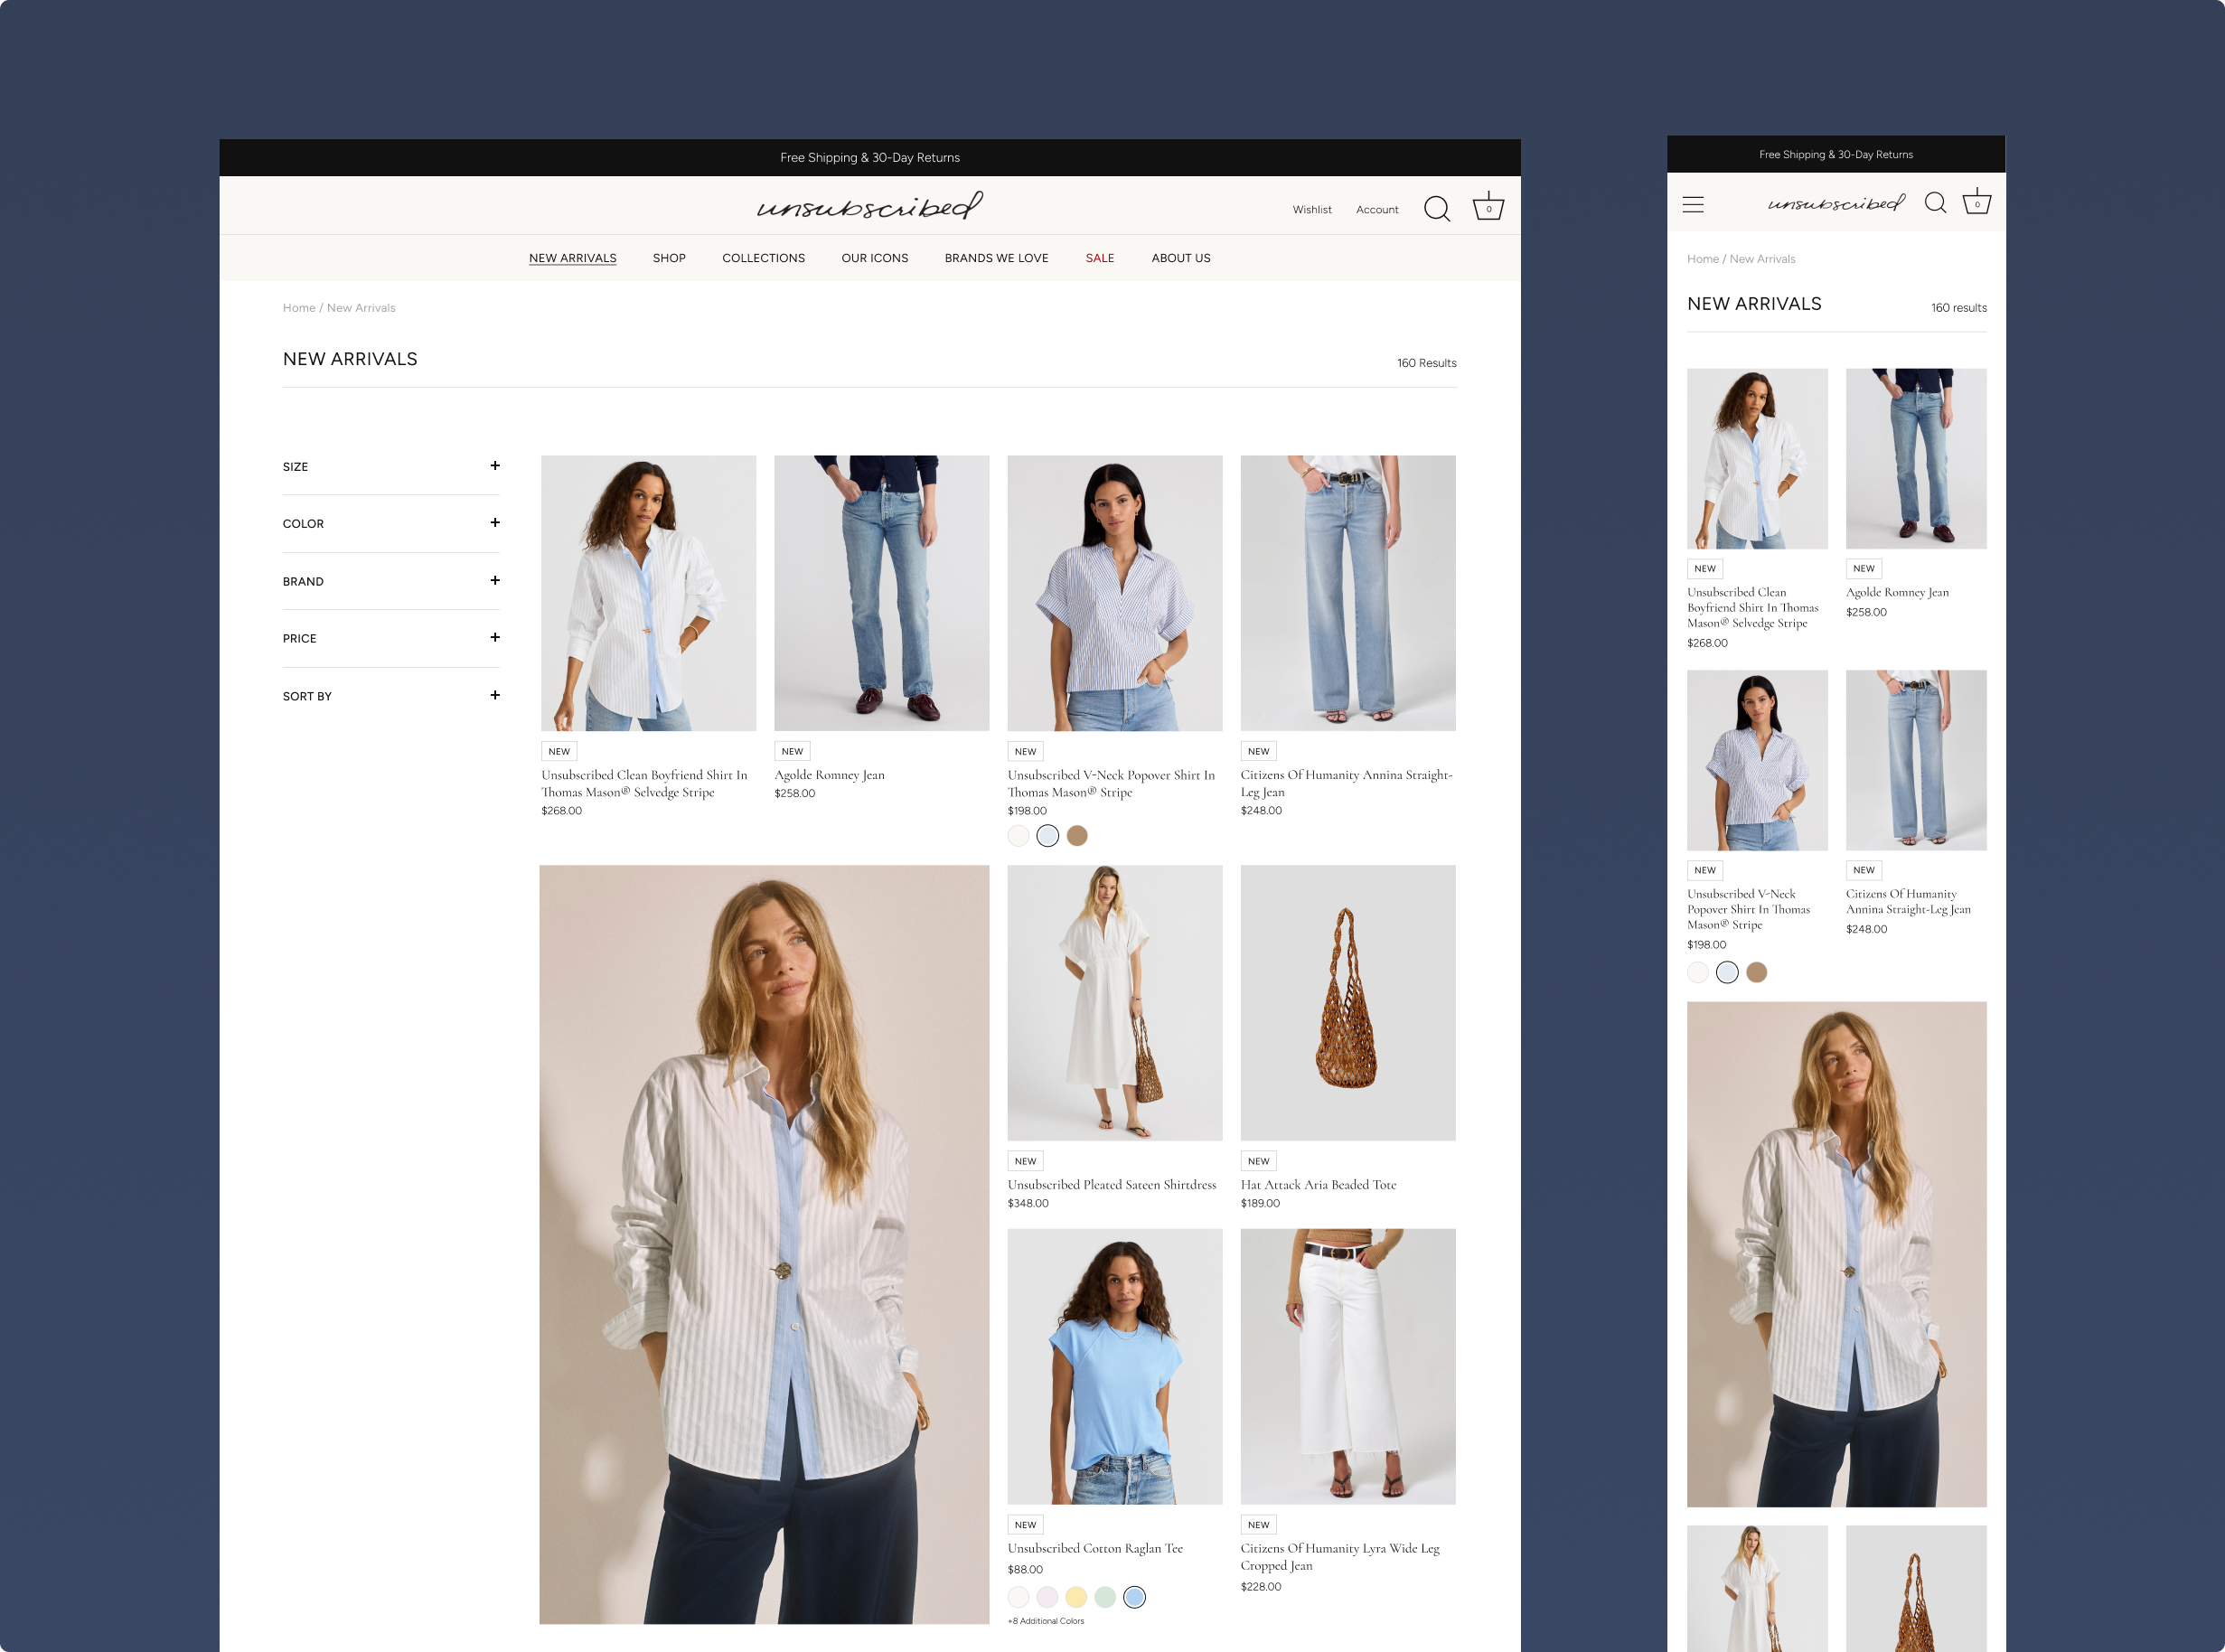Choose yellow swatch for Cotton Raglan Tee

[x=1076, y=1597]
